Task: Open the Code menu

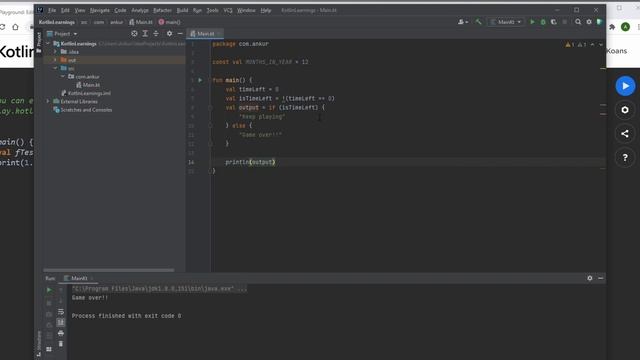Action: tap(120, 10)
